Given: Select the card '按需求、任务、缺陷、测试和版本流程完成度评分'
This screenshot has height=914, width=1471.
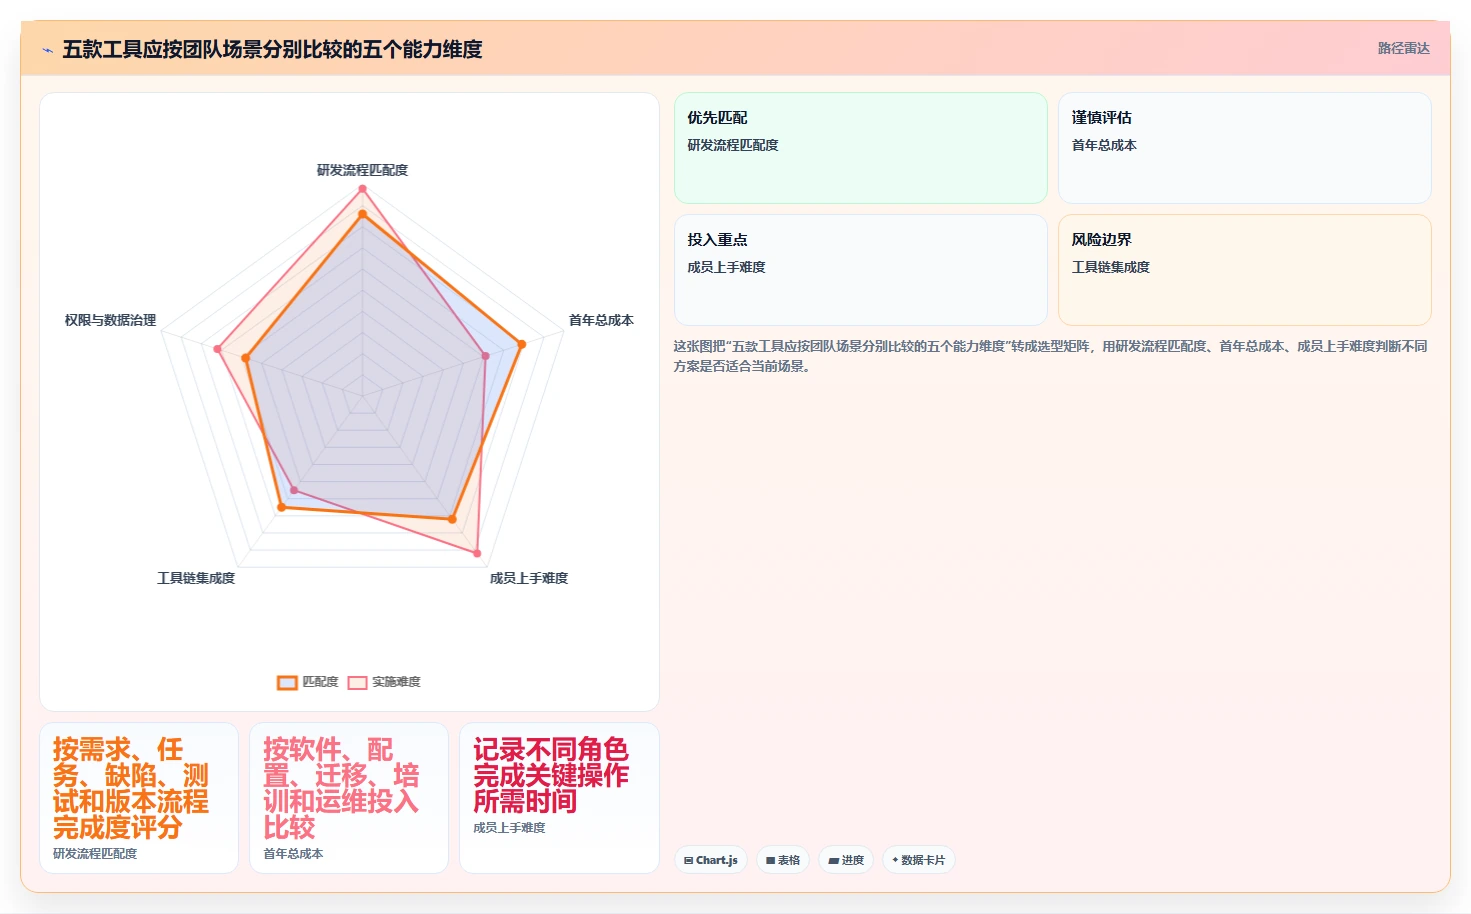Looking at the screenshot, I should (139, 798).
